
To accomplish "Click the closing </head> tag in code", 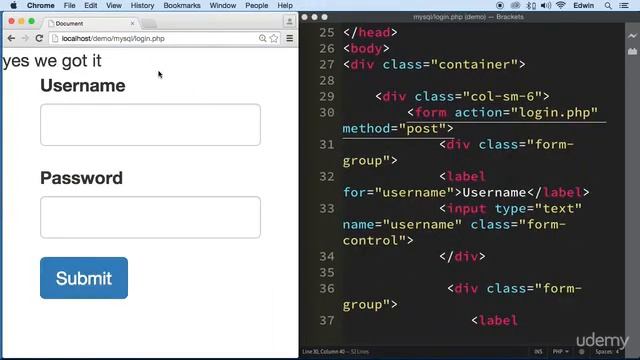I will [370, 32].
